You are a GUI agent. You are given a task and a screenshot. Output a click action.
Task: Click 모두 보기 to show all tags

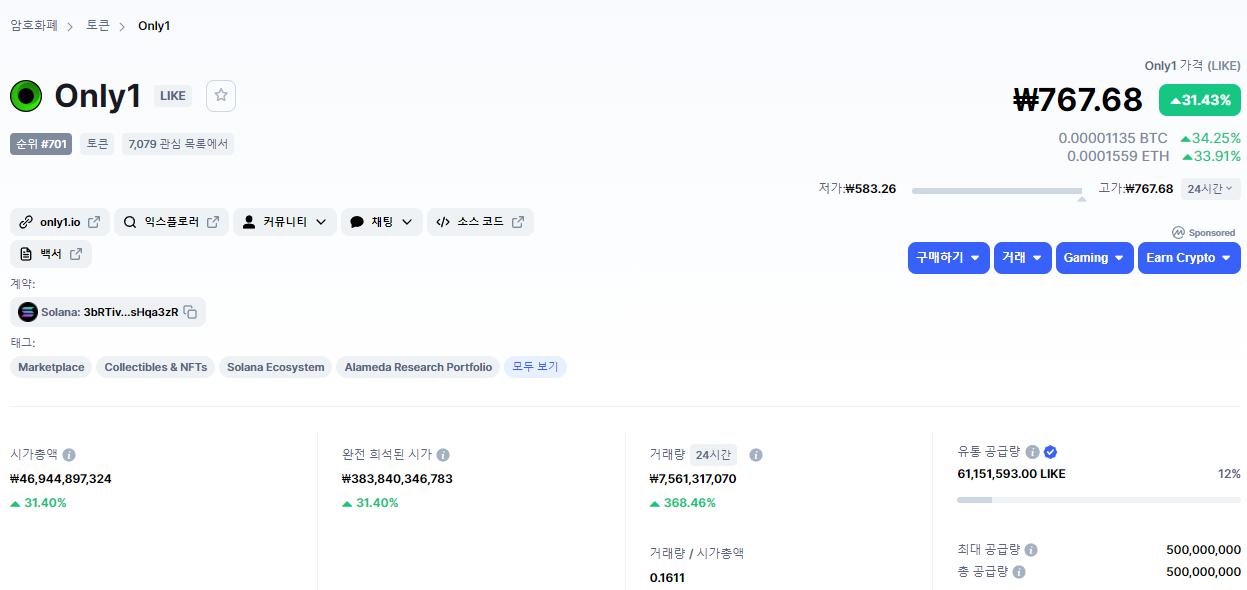(x=535, y=367)
